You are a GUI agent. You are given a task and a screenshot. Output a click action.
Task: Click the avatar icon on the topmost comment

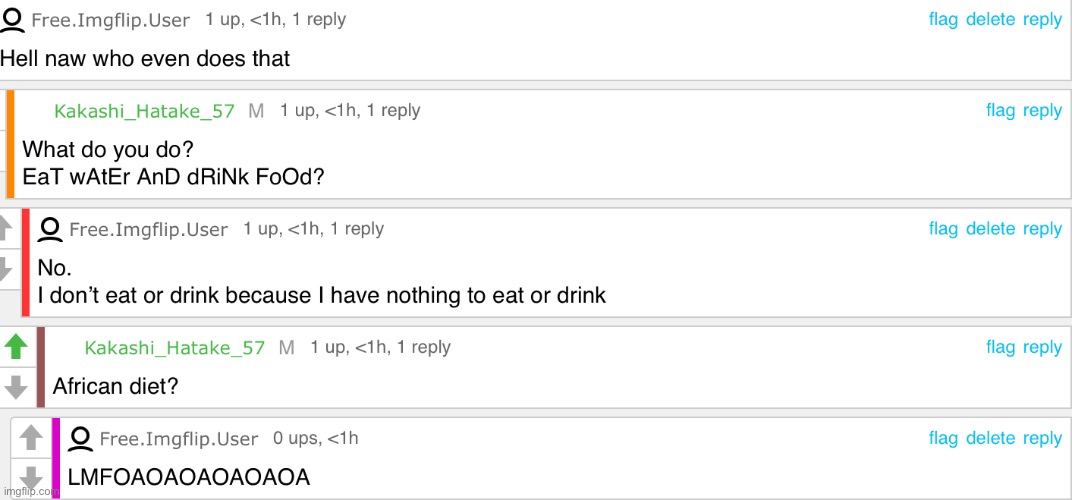pos(13,20)
